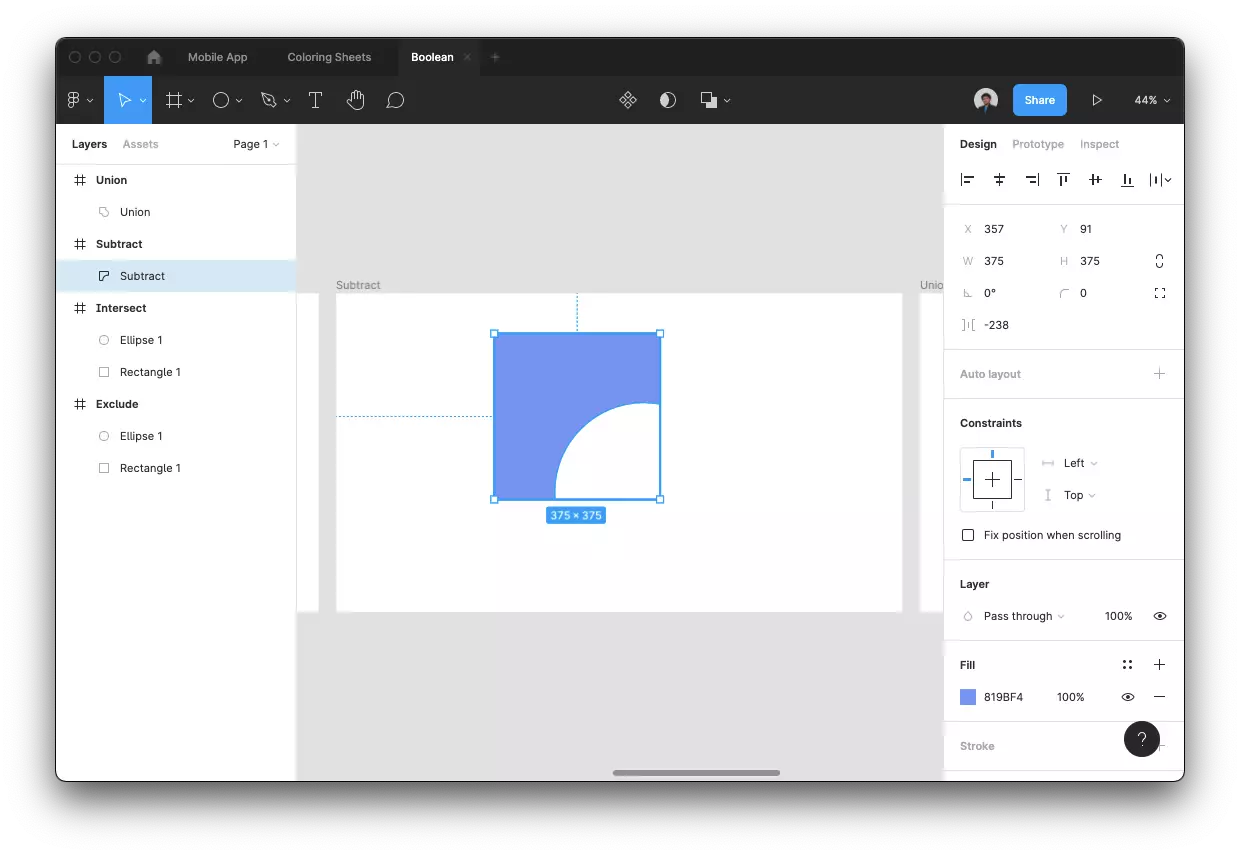Select the Comment tool

tap(395, 100)
